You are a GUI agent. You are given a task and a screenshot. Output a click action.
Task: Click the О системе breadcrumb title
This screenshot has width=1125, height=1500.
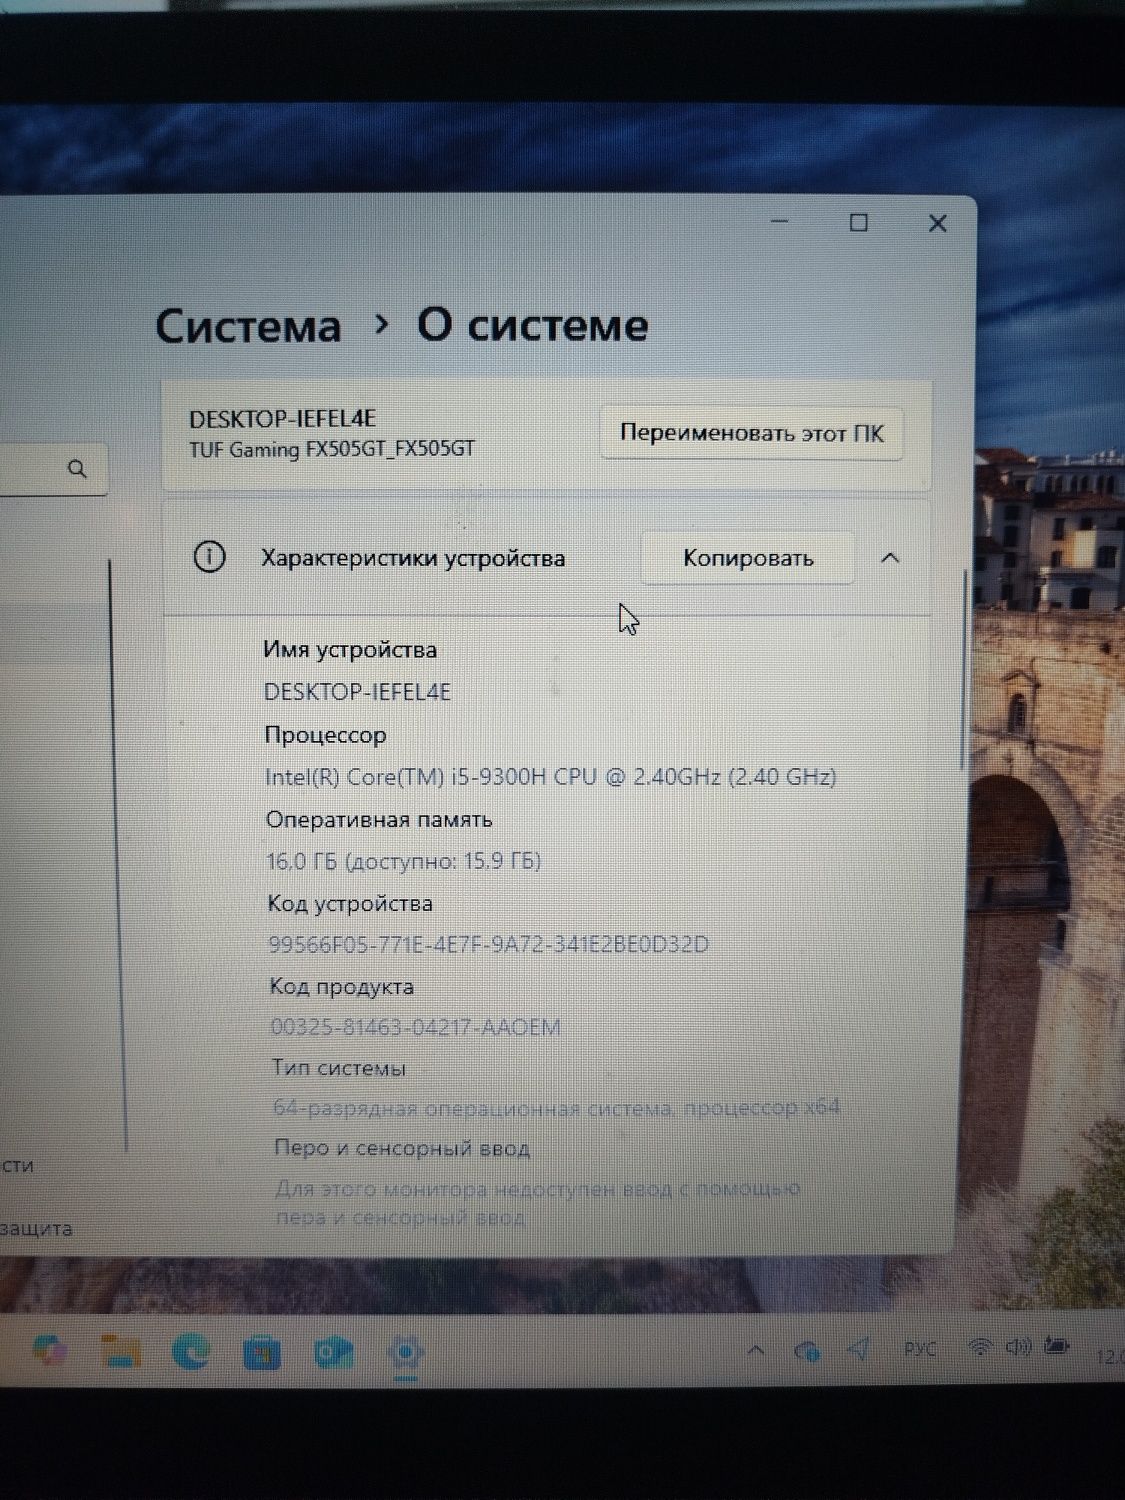pos(532,325)
